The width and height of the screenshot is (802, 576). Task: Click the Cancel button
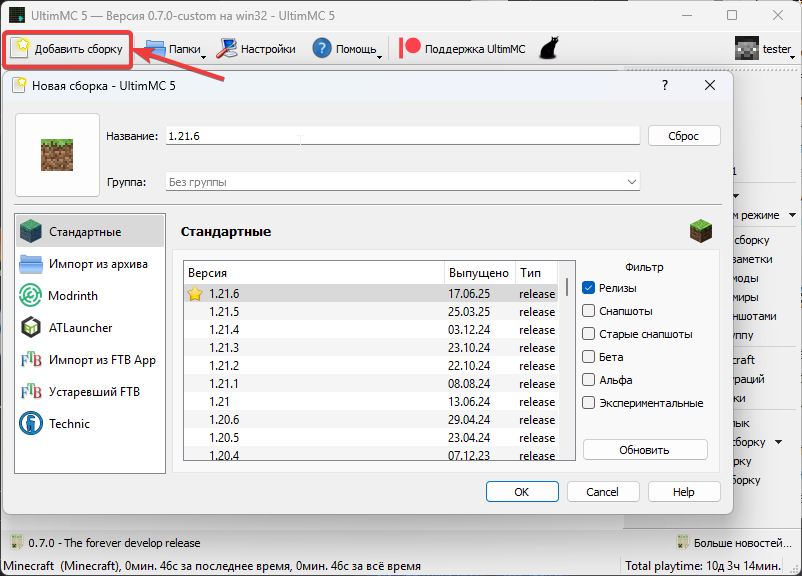coord(603,492)
